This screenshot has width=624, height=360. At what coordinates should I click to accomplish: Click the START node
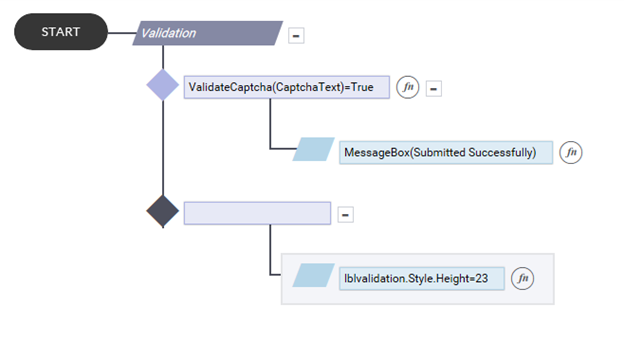pyautogui.click(x=61, y=32)
